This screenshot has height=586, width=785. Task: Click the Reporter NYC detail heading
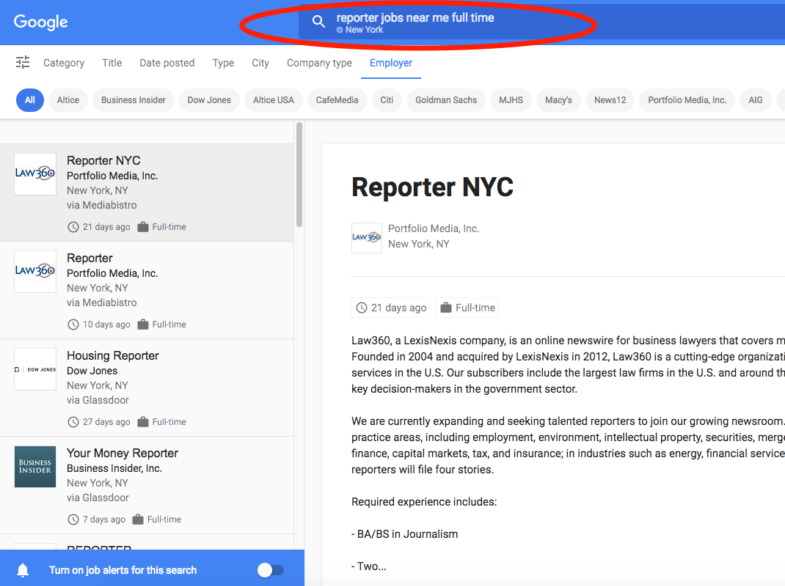432,187
